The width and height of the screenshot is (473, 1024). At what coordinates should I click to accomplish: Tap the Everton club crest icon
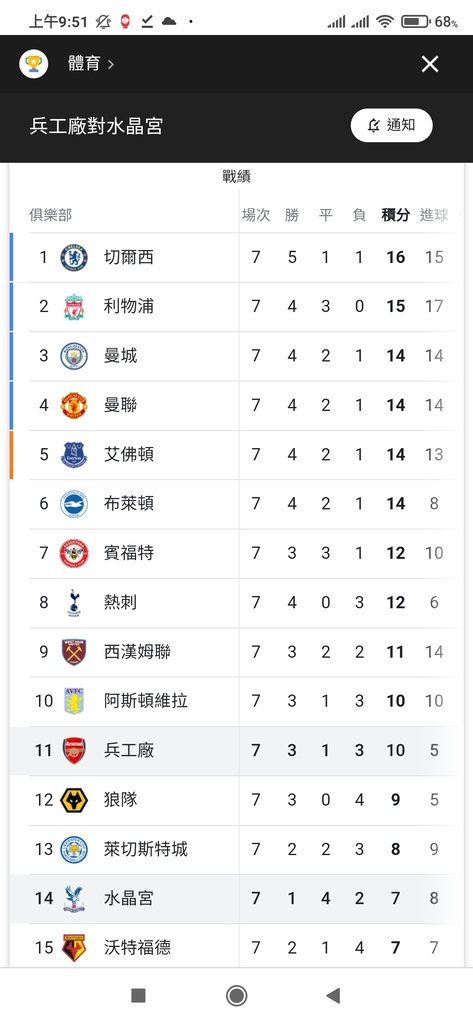tap(74, 455)
